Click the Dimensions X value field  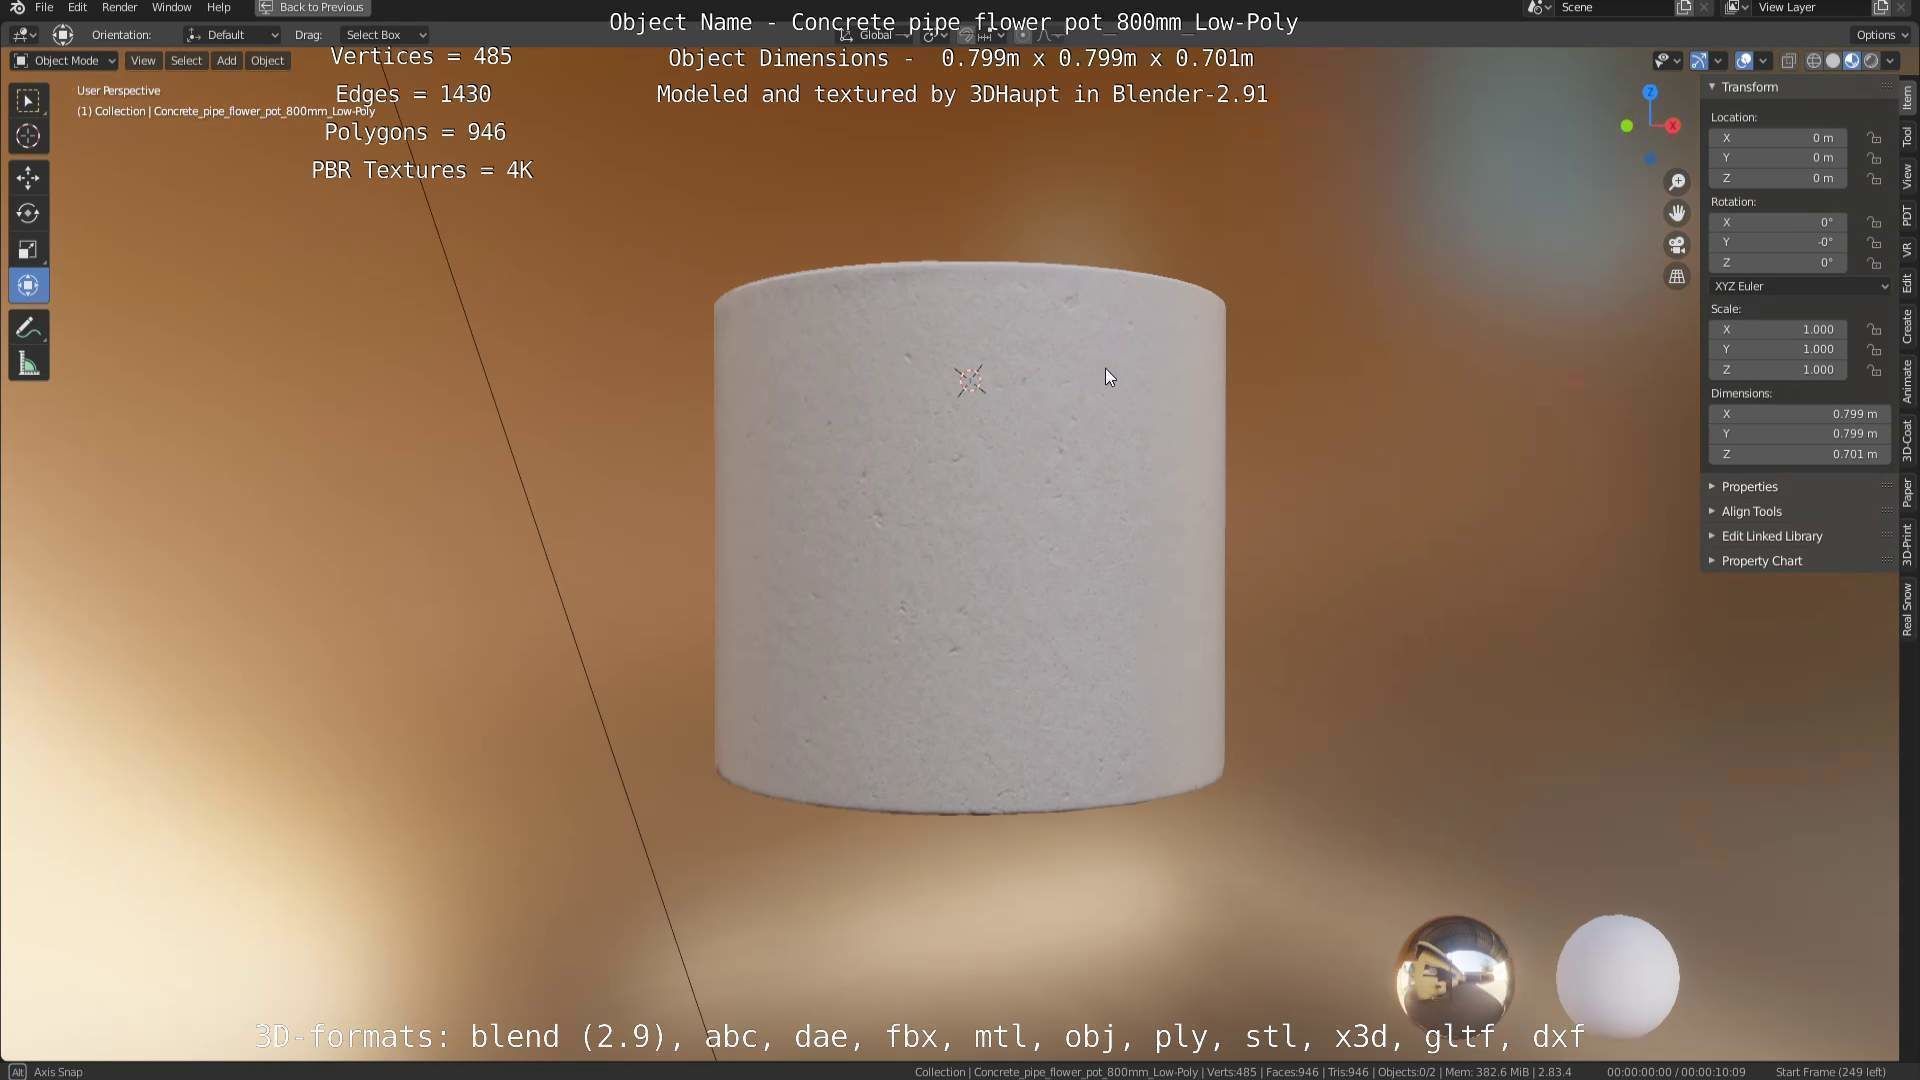(x=1799, y=414)
